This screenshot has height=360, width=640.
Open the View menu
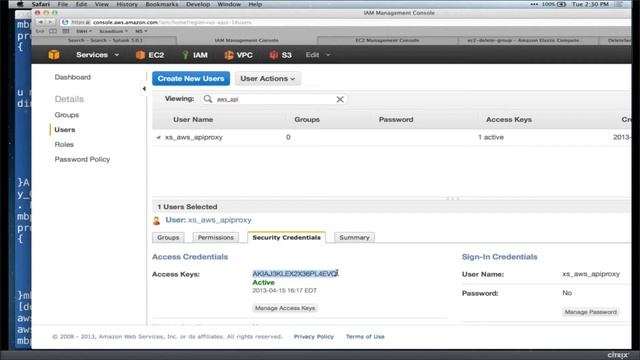coord(102,4)
